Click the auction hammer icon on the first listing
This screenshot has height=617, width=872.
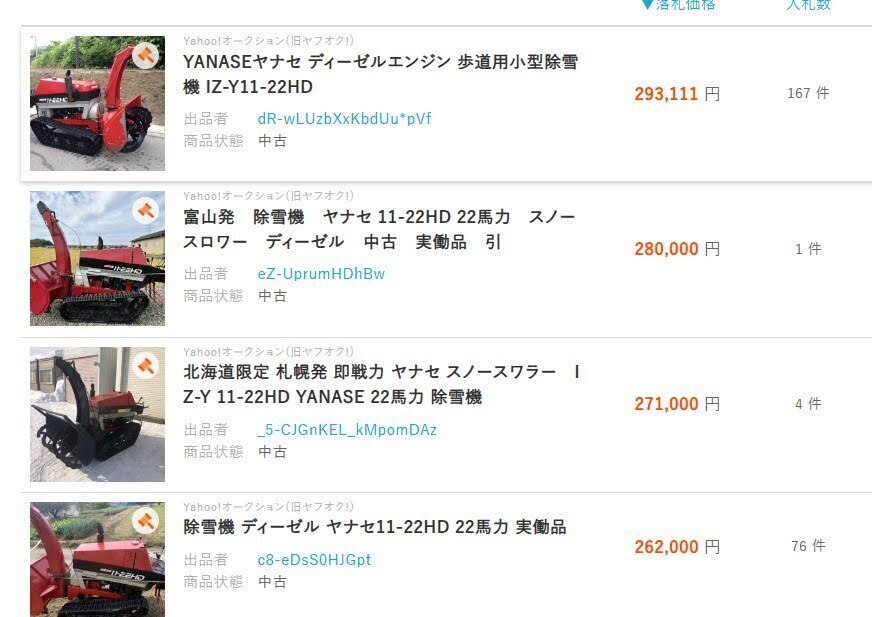[145, 55]
